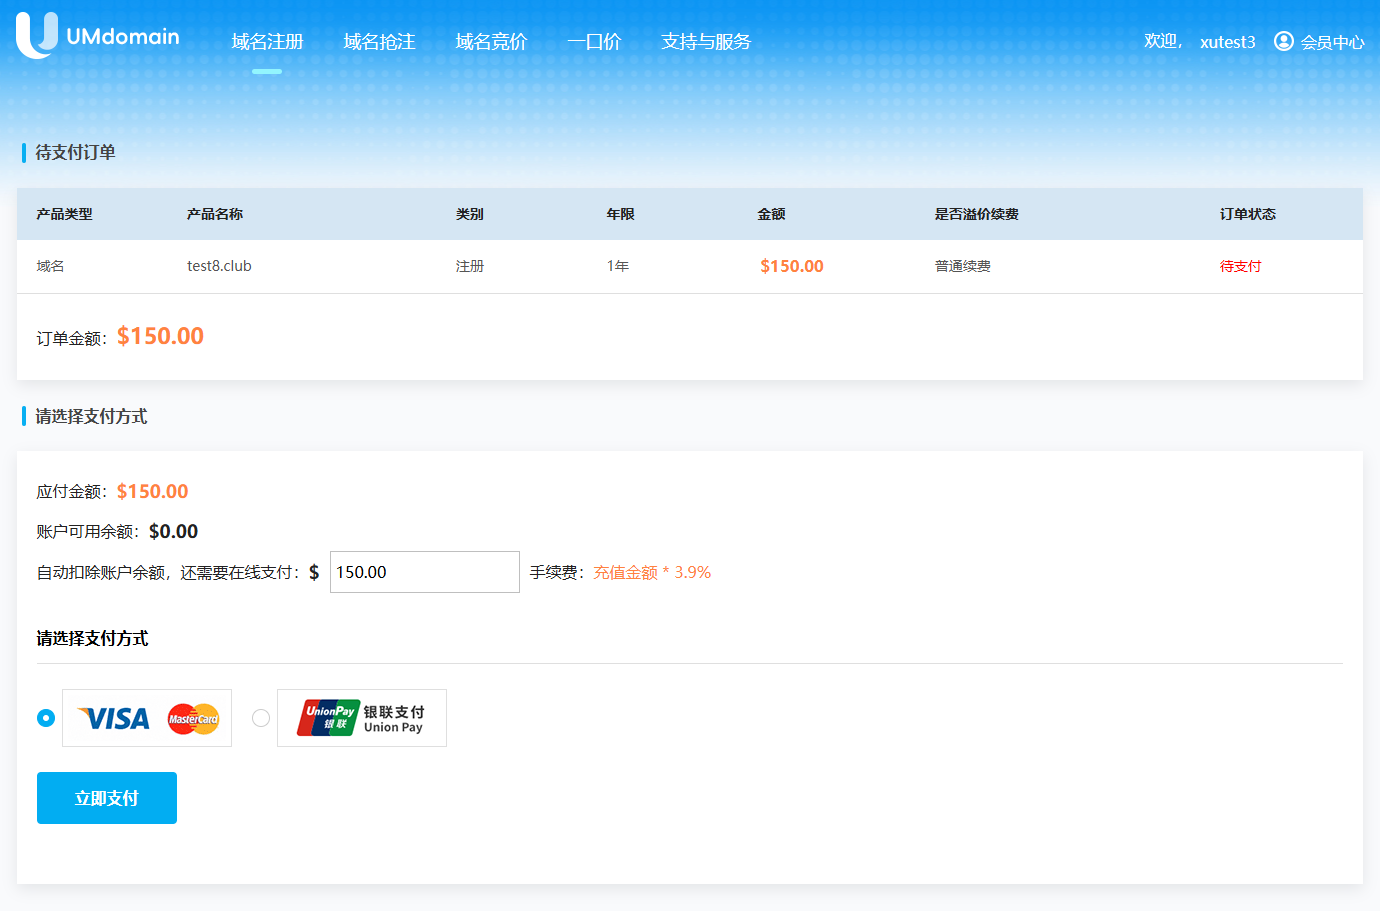Screen dimensions: 1380x911
Task: Choose the UnionPay radio button
Action: tap(261, 718)
